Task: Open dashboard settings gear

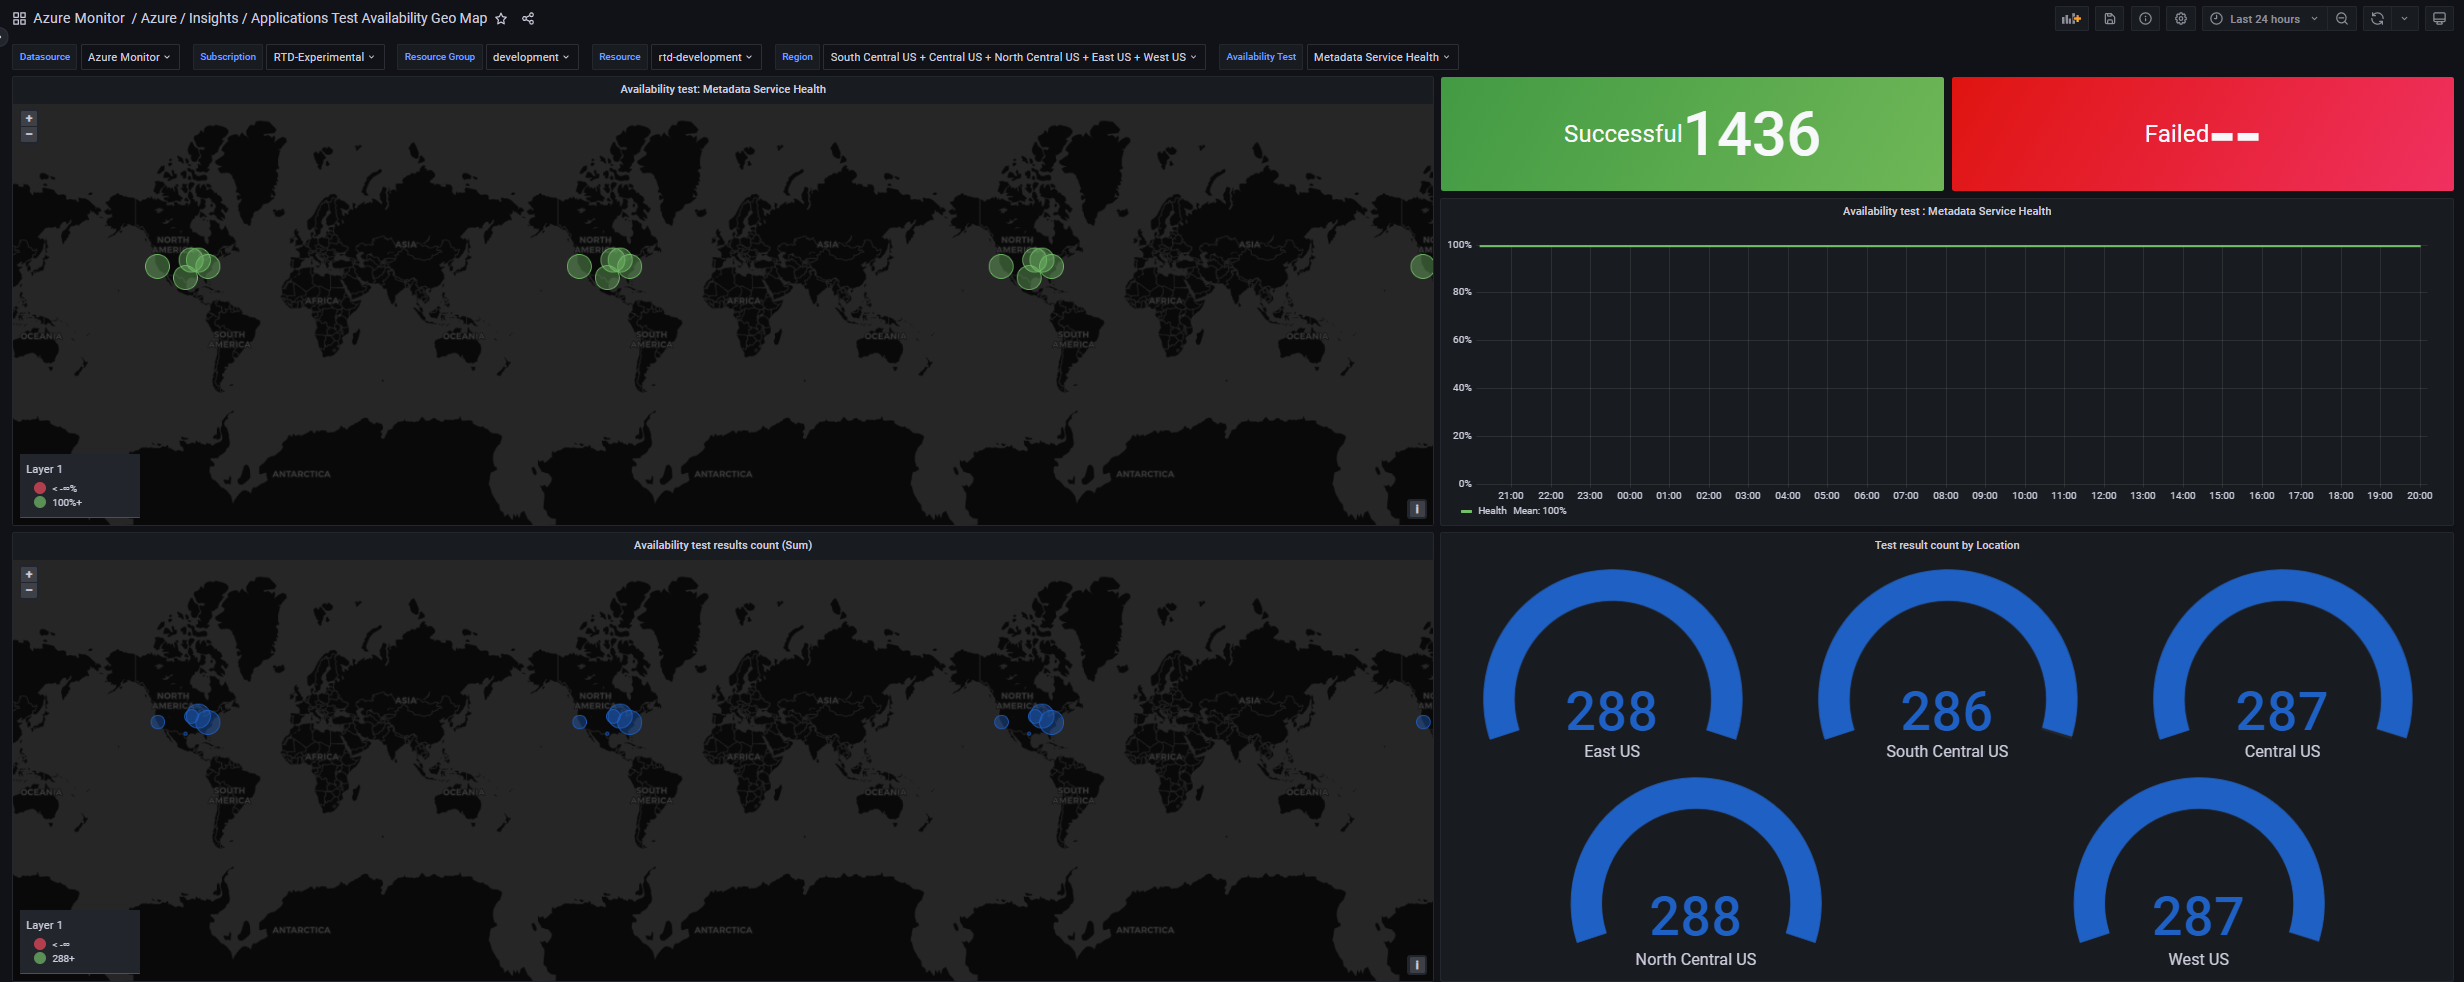Action: pos(2181,19)
